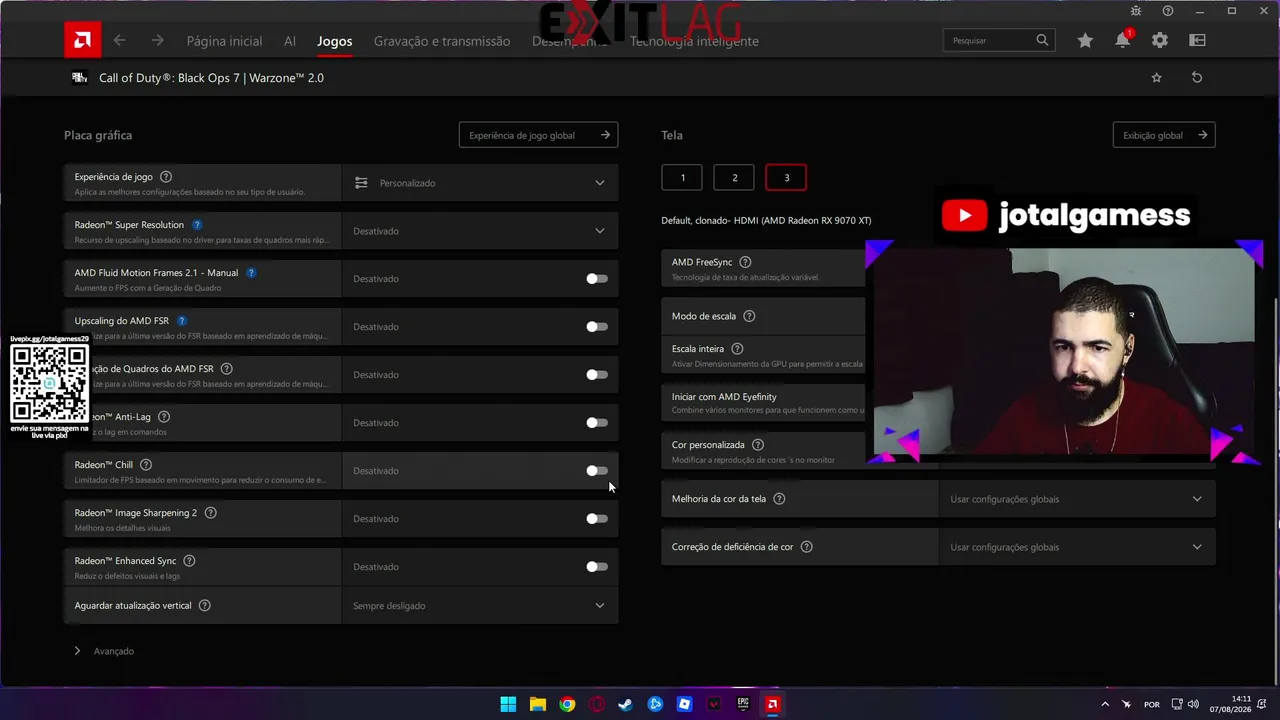Enable Upscaling do AMD FSR toggle

[x=597, y=327]
